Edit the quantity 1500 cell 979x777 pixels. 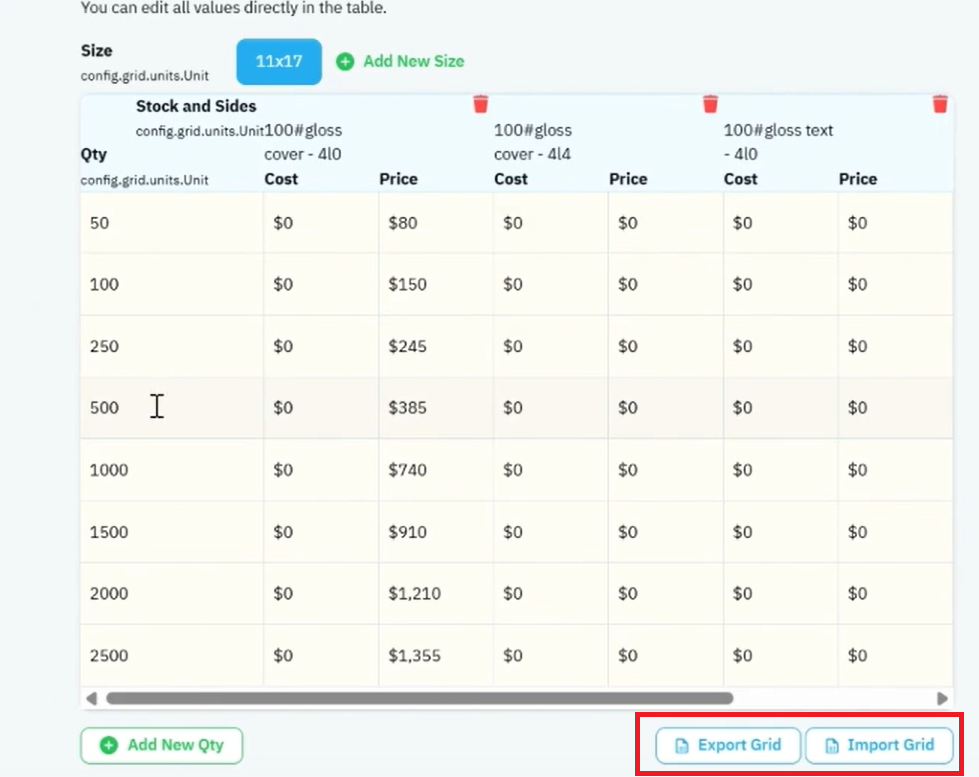[x=172, y=532]
